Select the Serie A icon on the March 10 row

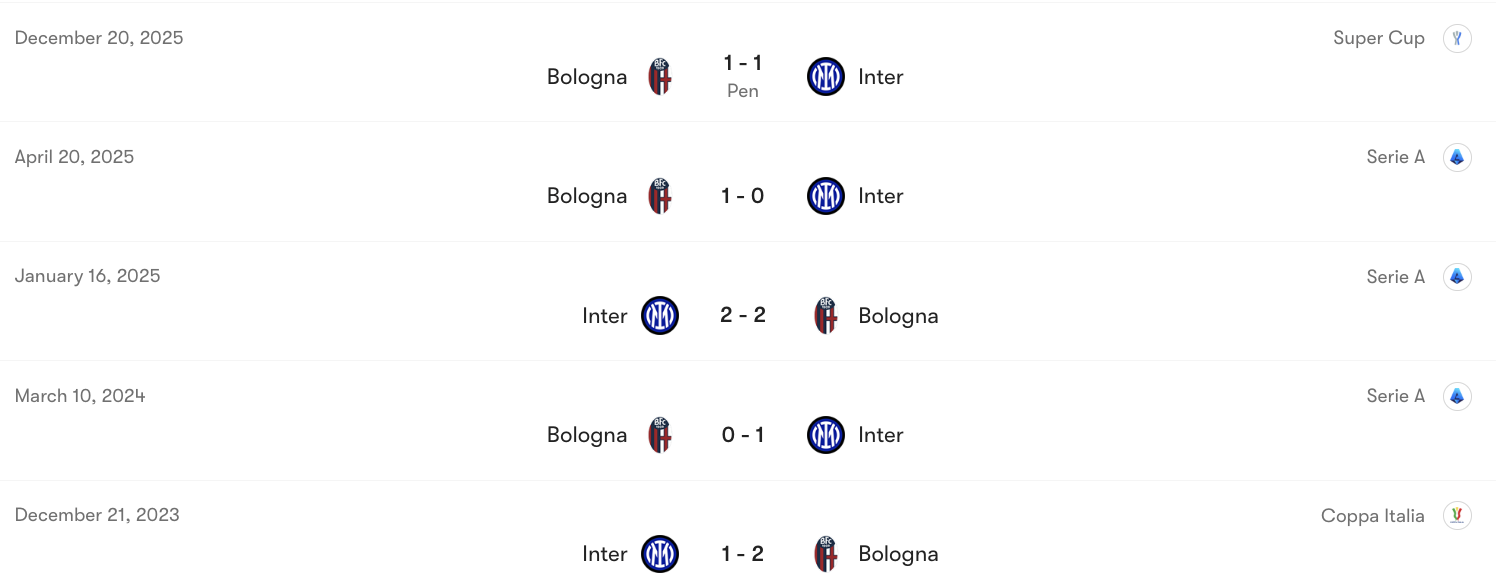(x=1457, y=396)
